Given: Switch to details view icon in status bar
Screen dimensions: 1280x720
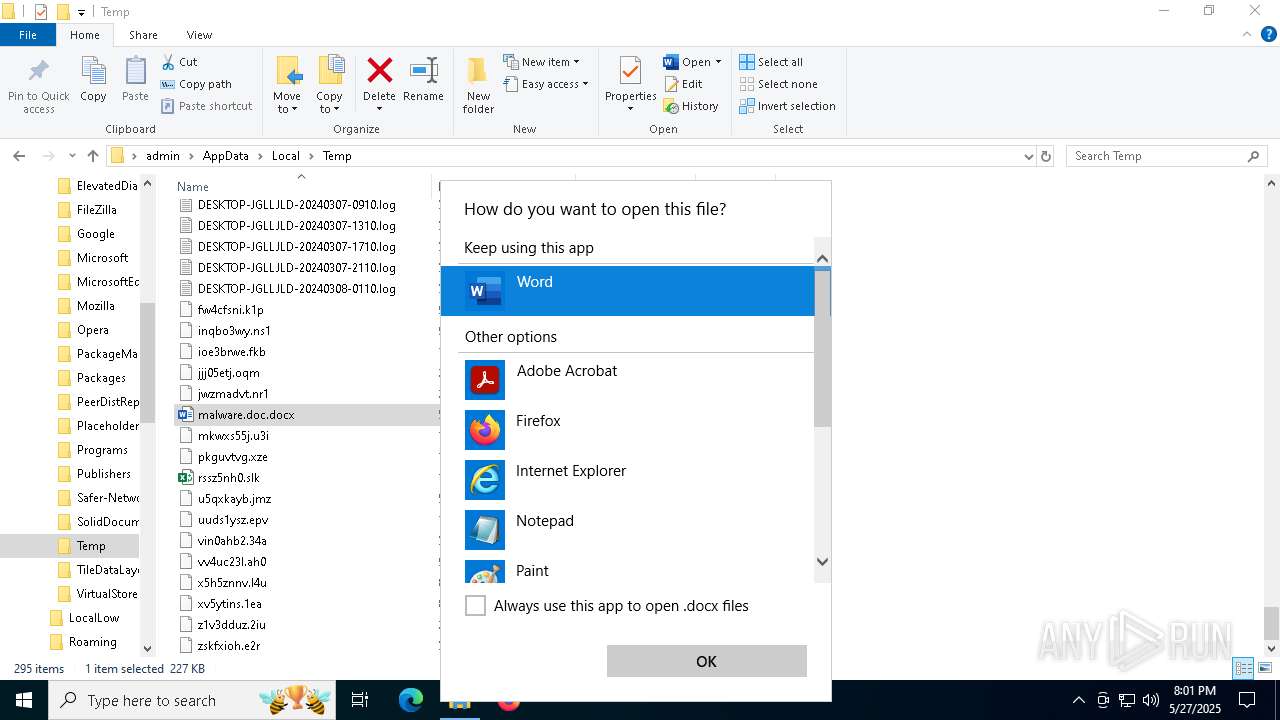Looking at the screenshot, I should point(1243,668).
